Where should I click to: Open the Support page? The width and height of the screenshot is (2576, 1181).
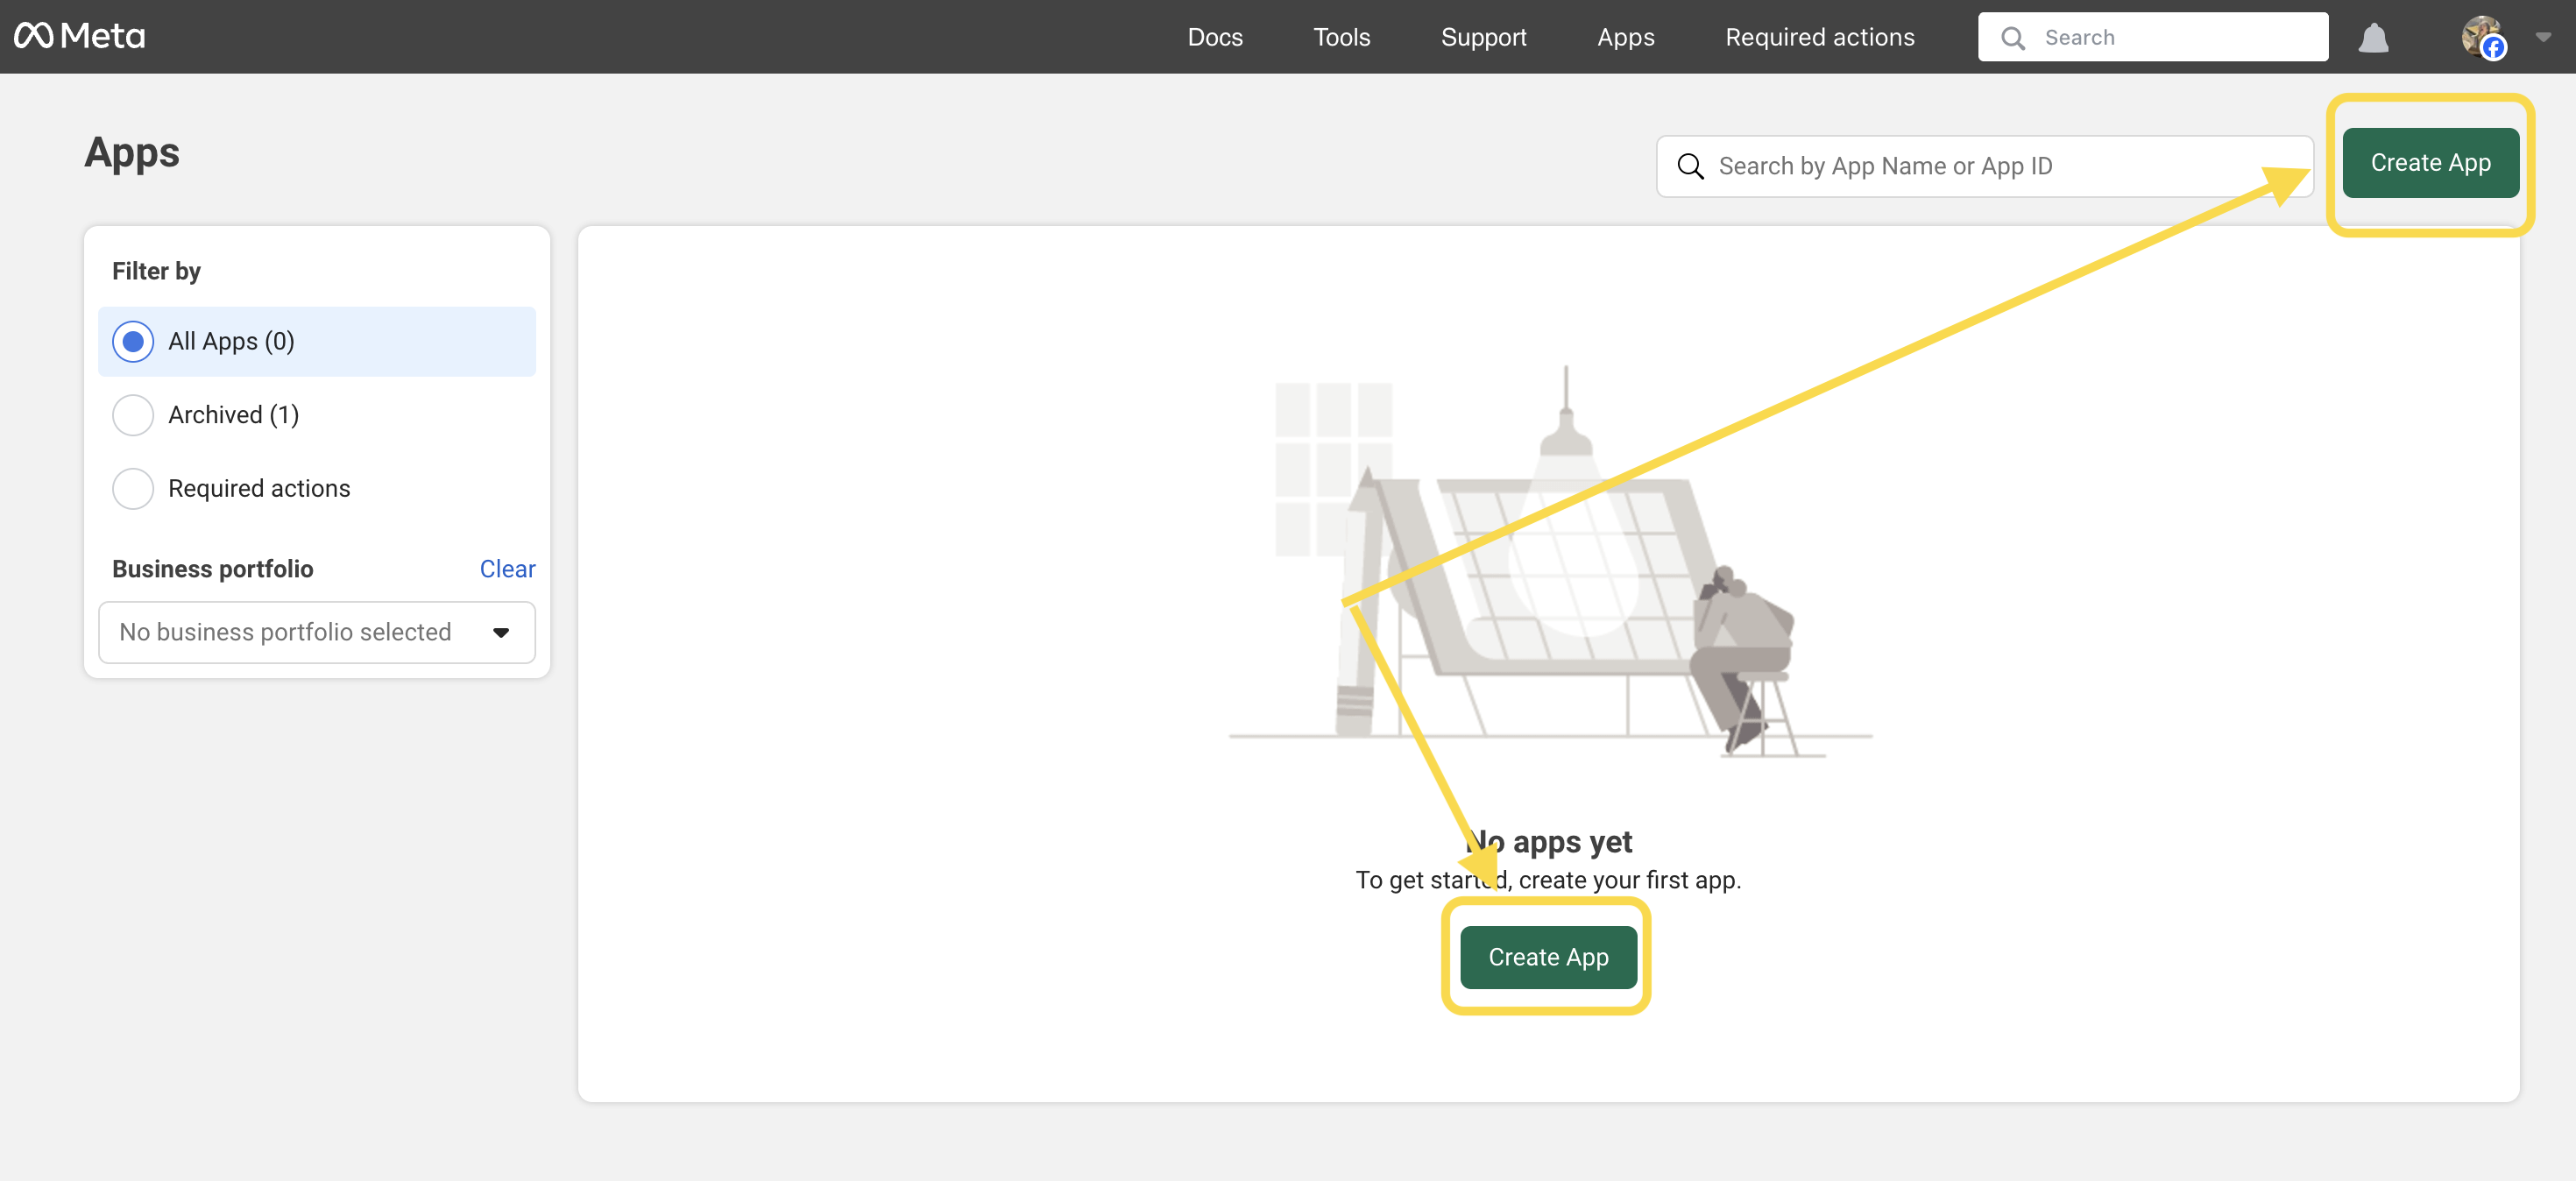[x=1484, y=37]
